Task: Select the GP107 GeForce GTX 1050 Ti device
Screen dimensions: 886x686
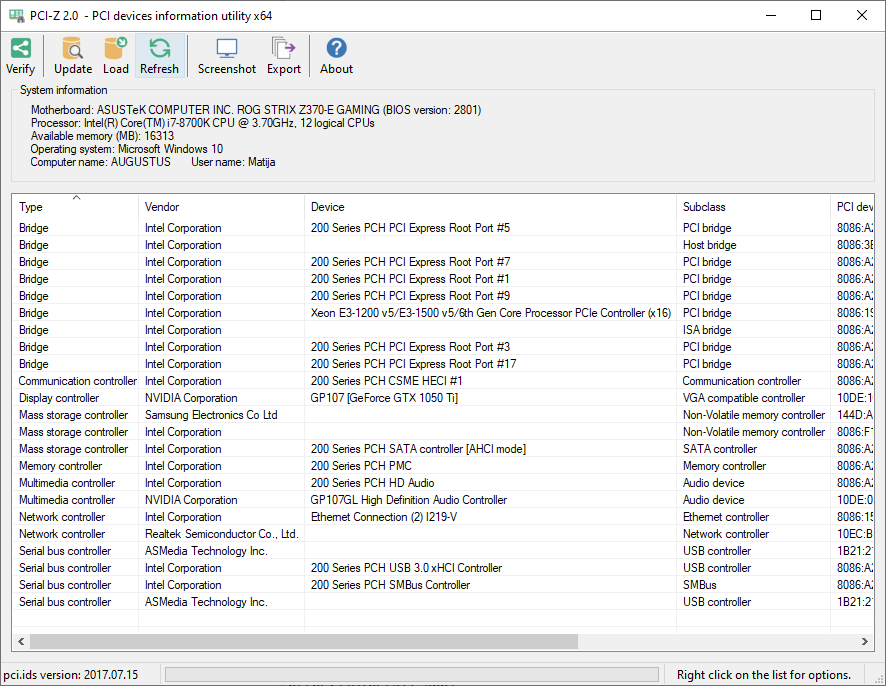Action: (x=384, y=398)
